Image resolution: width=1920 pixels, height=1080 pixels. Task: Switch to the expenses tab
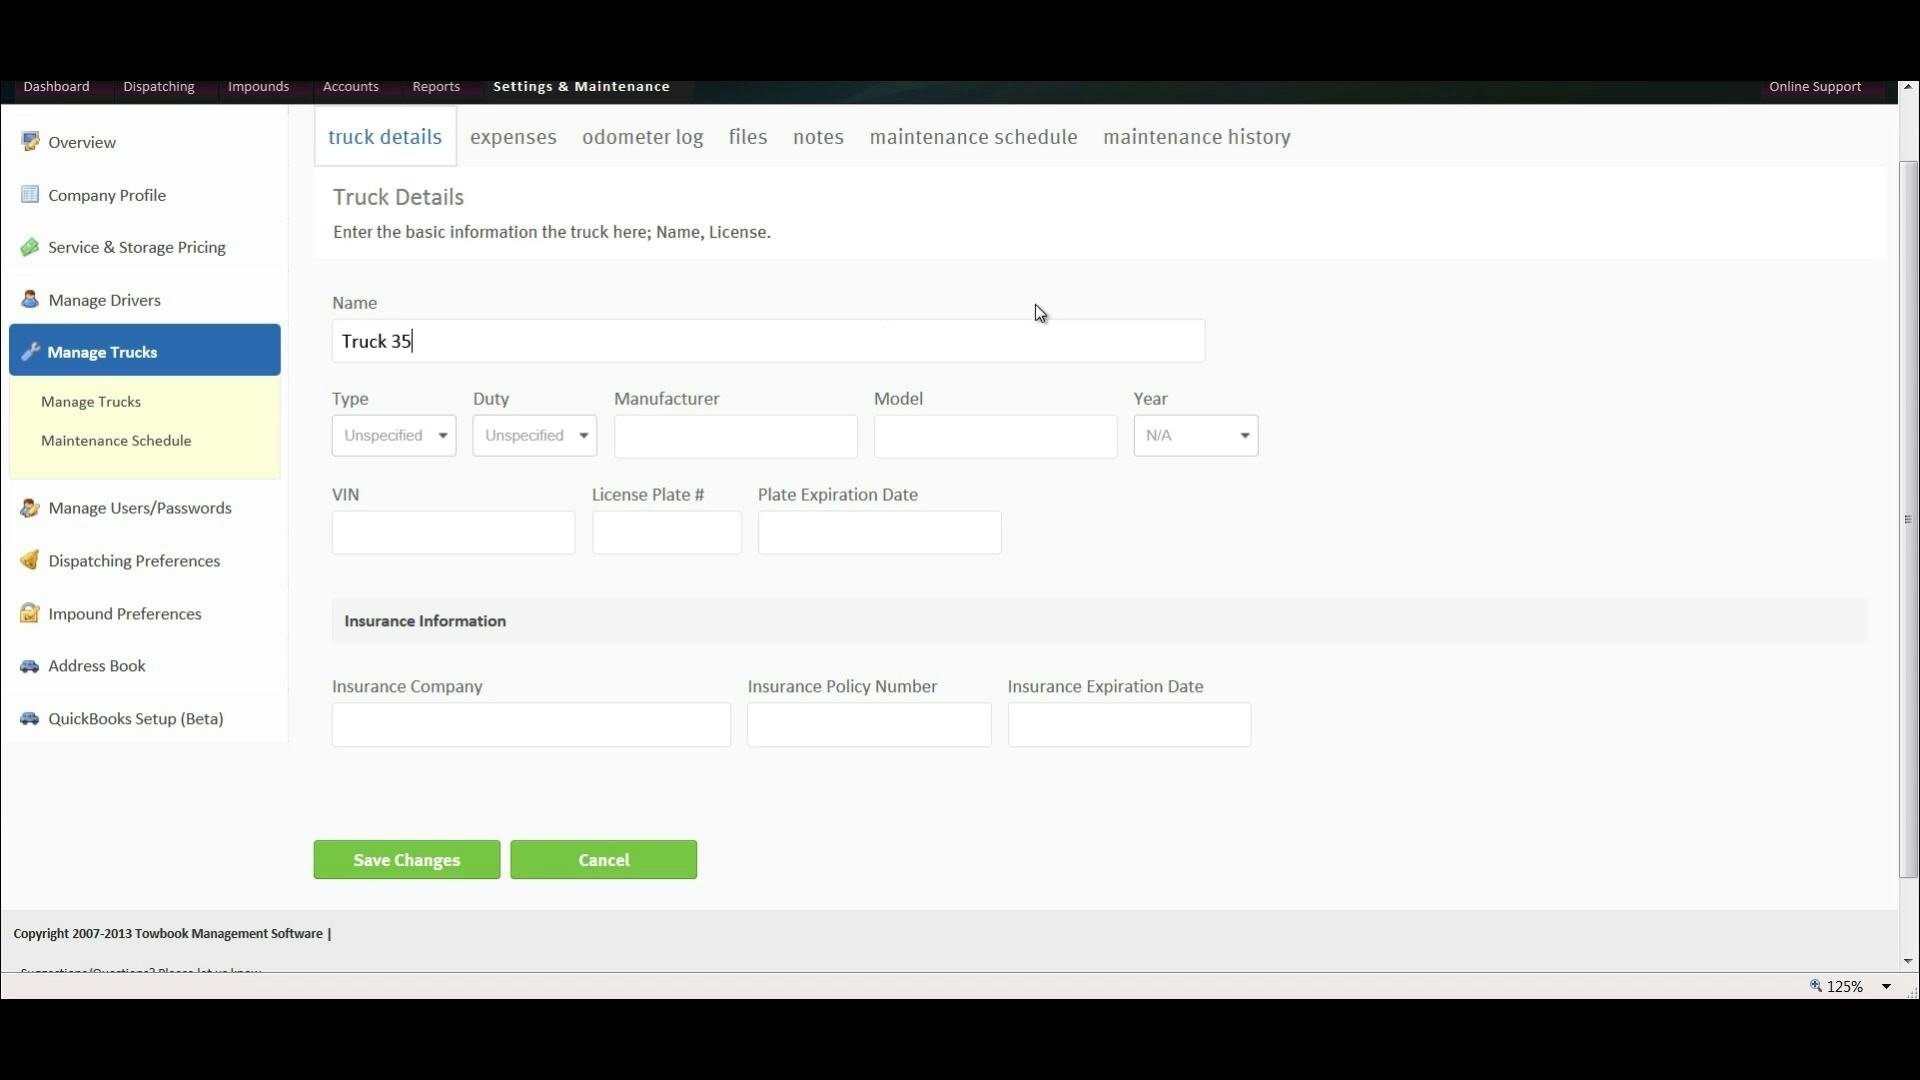click(x=513, y=137)
